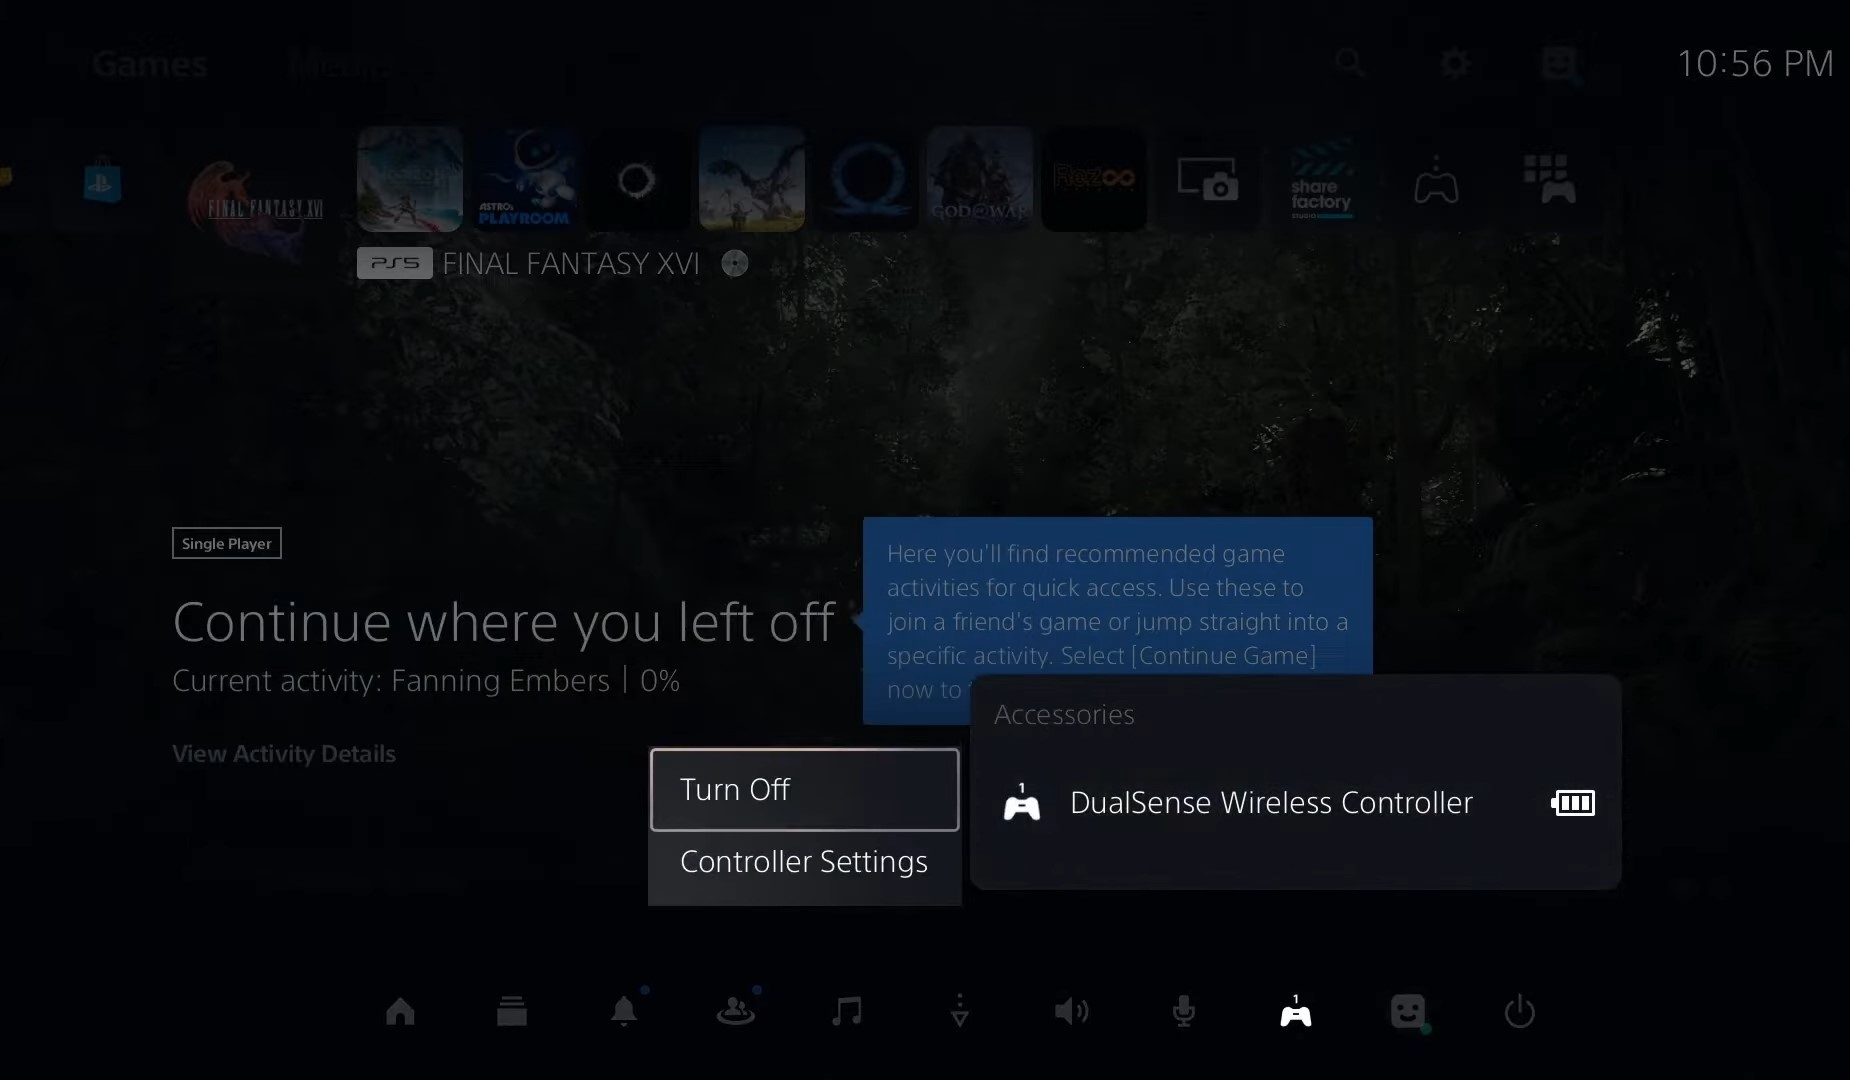Click View Activity Details link

(x=284, y=754)
